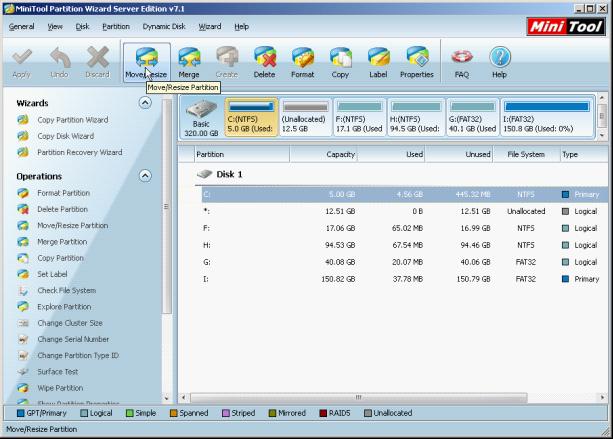Image resolution: width=613 pixels, height=439 pixels.
Task: Open partition Properties from toolbar
Action: coord(417,63)
